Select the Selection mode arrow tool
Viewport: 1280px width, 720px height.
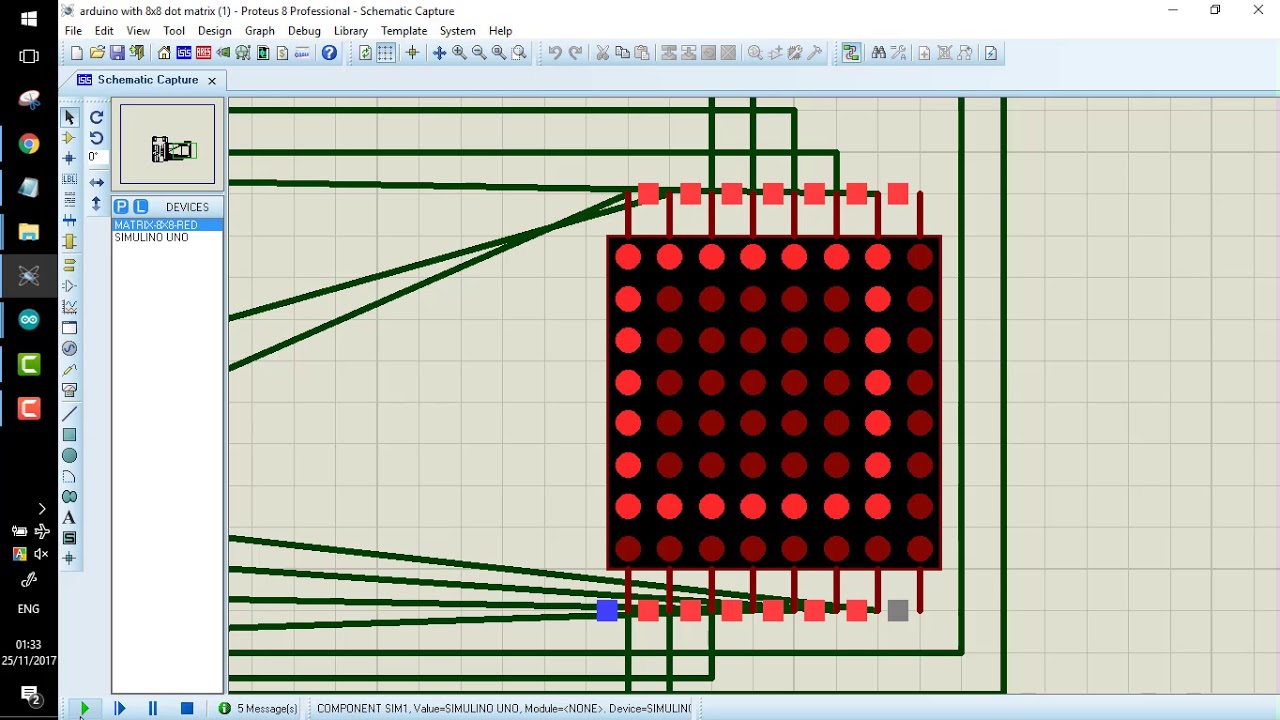(x=69, y=117)
